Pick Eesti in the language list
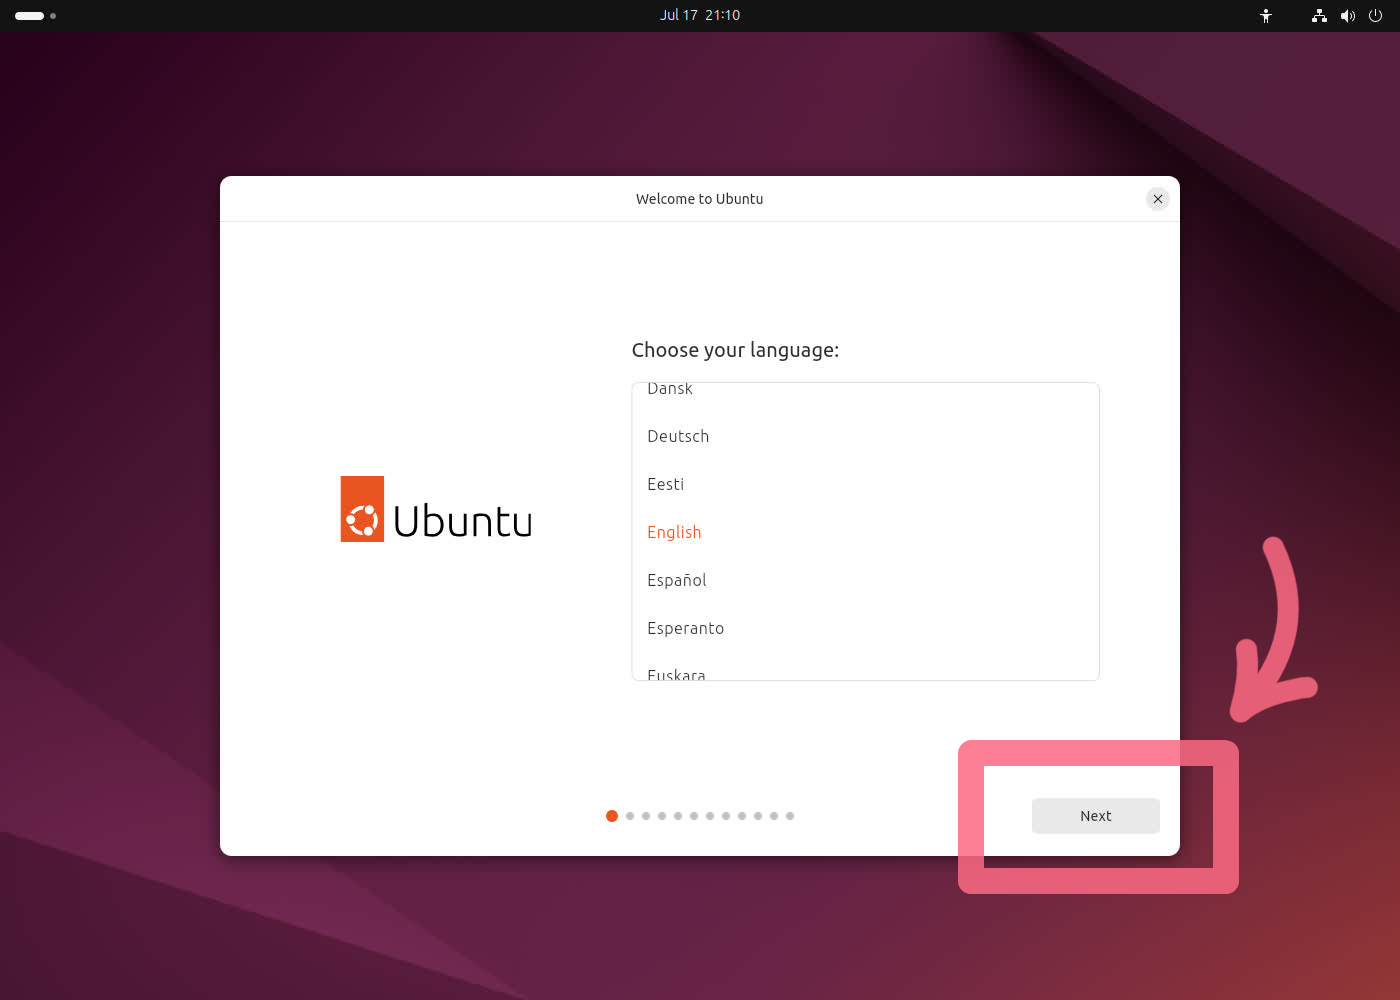 [x=665, y=484]
